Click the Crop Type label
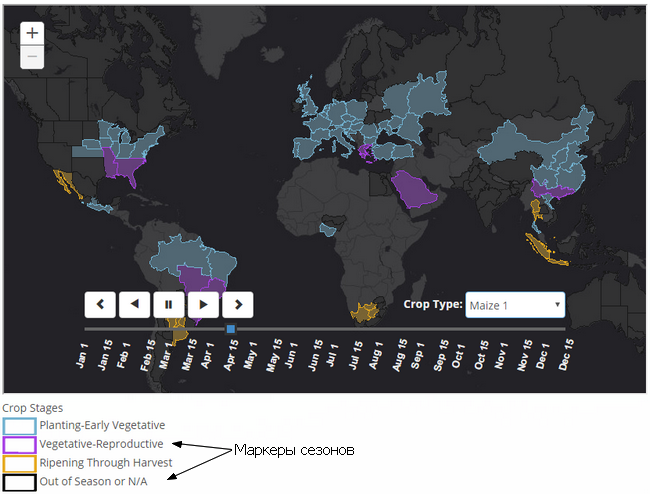 pyautogui.click(x=433, y=304)
